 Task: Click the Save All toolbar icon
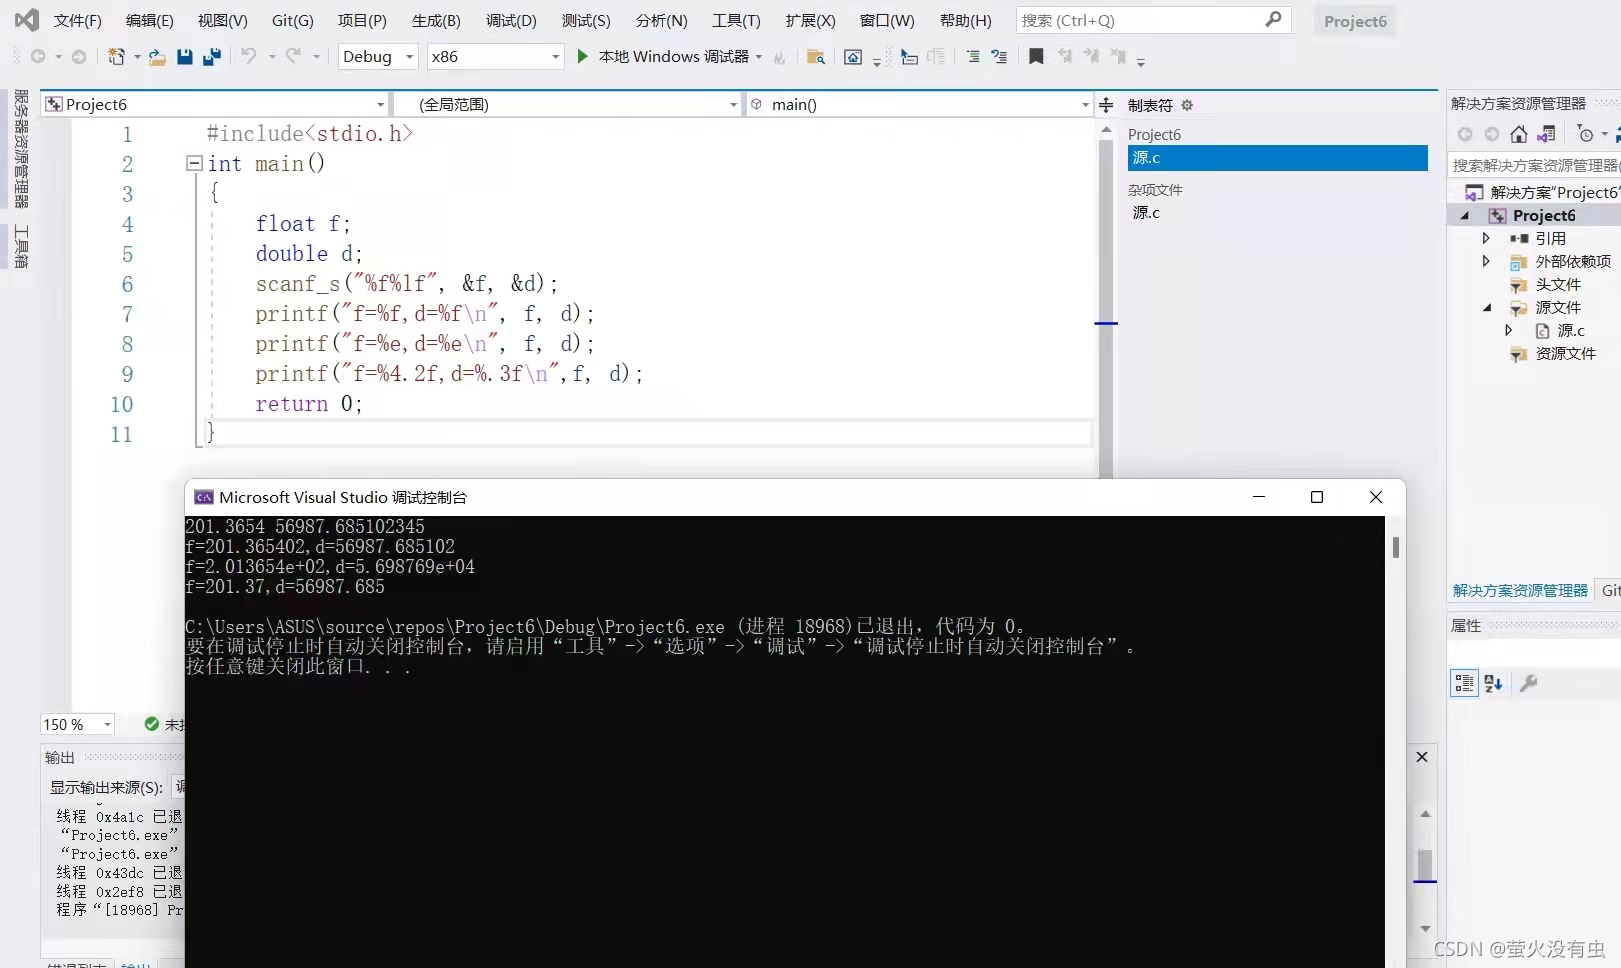(211, 57)
